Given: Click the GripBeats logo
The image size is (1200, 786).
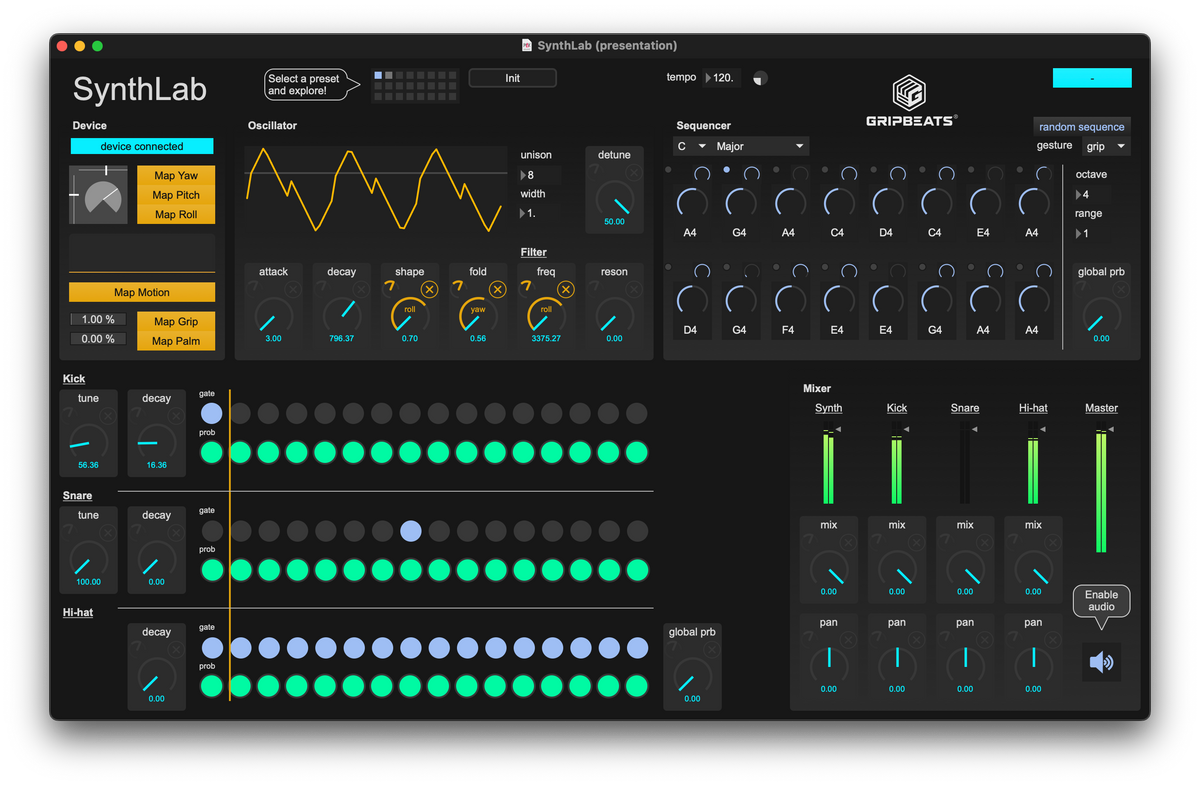Looking at the screenshot, I should point(910,100).
